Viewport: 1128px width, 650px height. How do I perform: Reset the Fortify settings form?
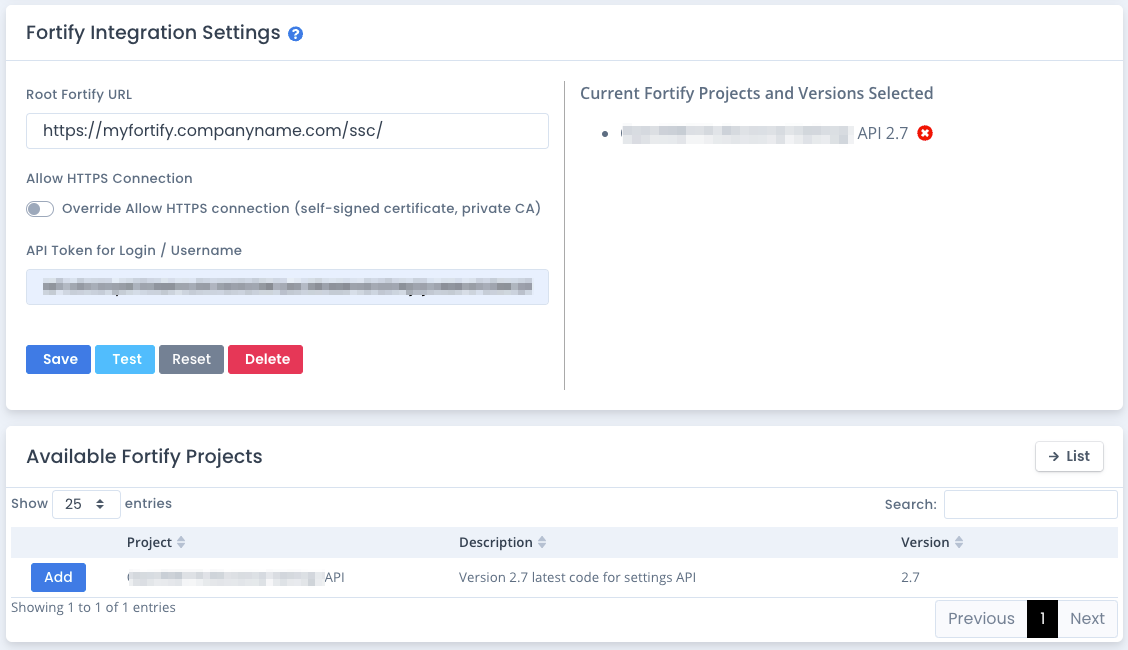tap(191, 360)
